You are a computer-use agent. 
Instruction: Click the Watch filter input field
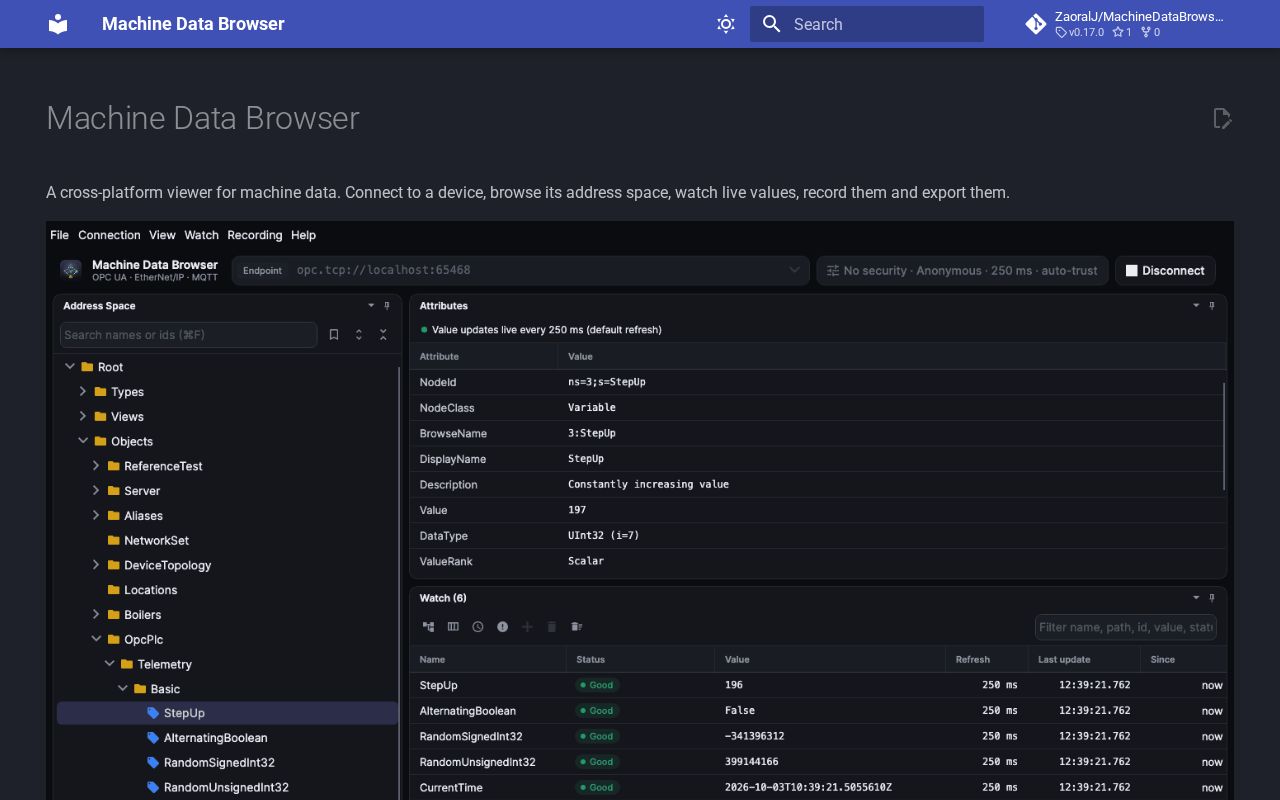(x=1126, y=627)
